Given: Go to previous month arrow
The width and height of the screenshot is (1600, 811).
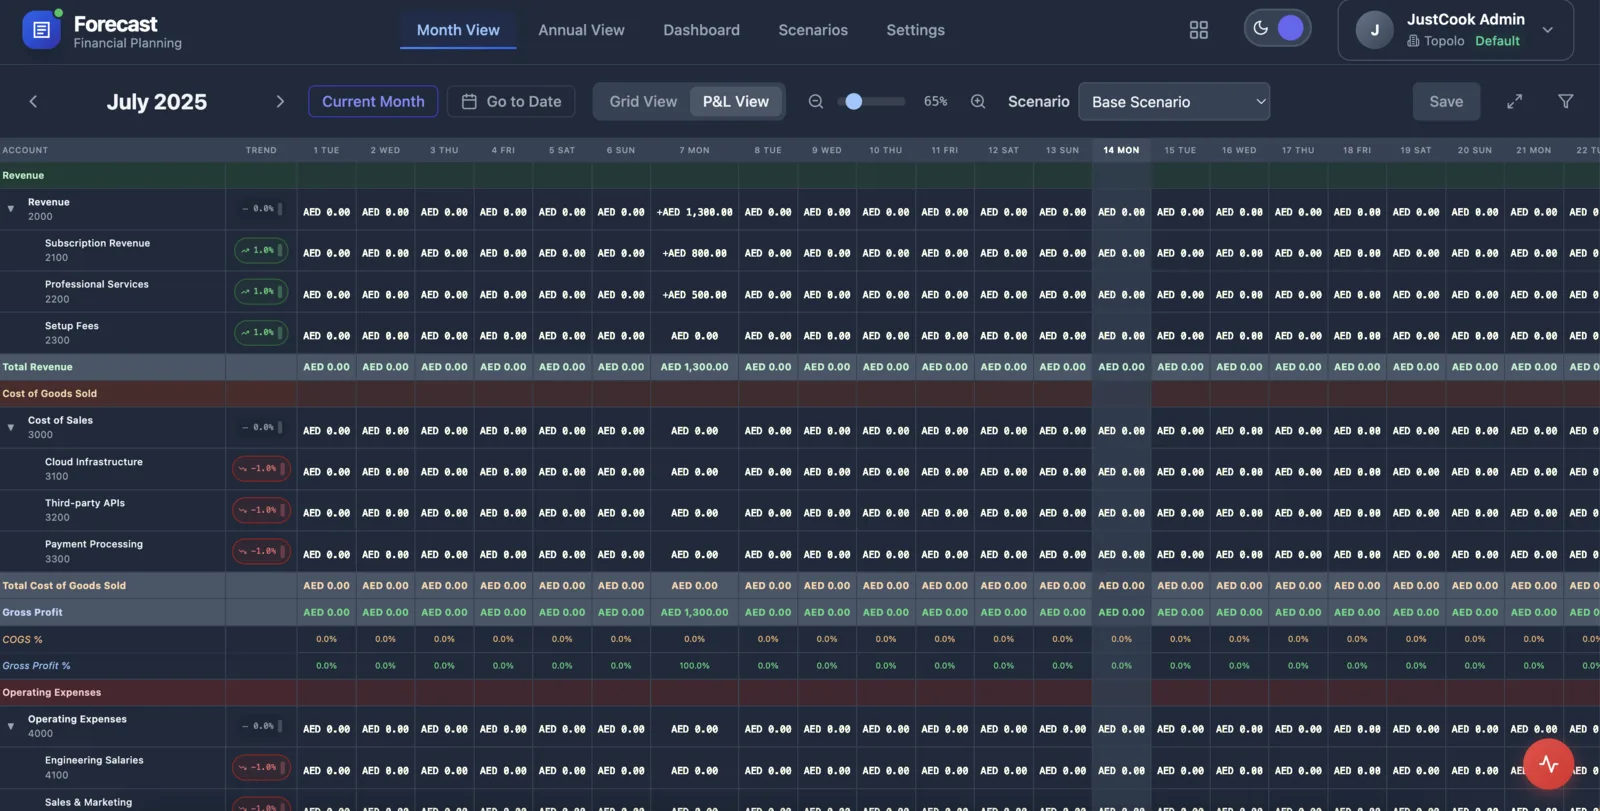Looking at the screenshot, I should pyautogui.click(x=33, y=102).
